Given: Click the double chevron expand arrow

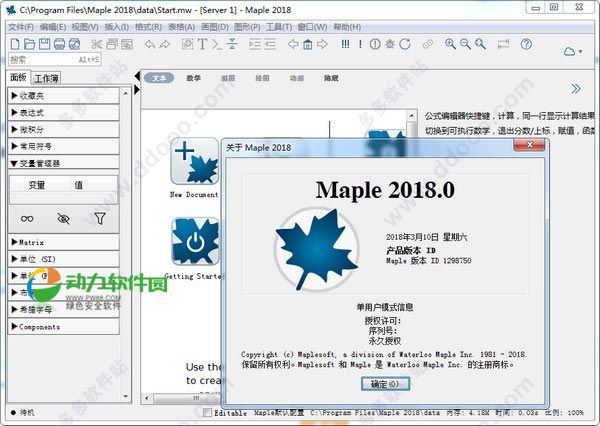Looking at the screenshot, I should click(x=576, y=89).
